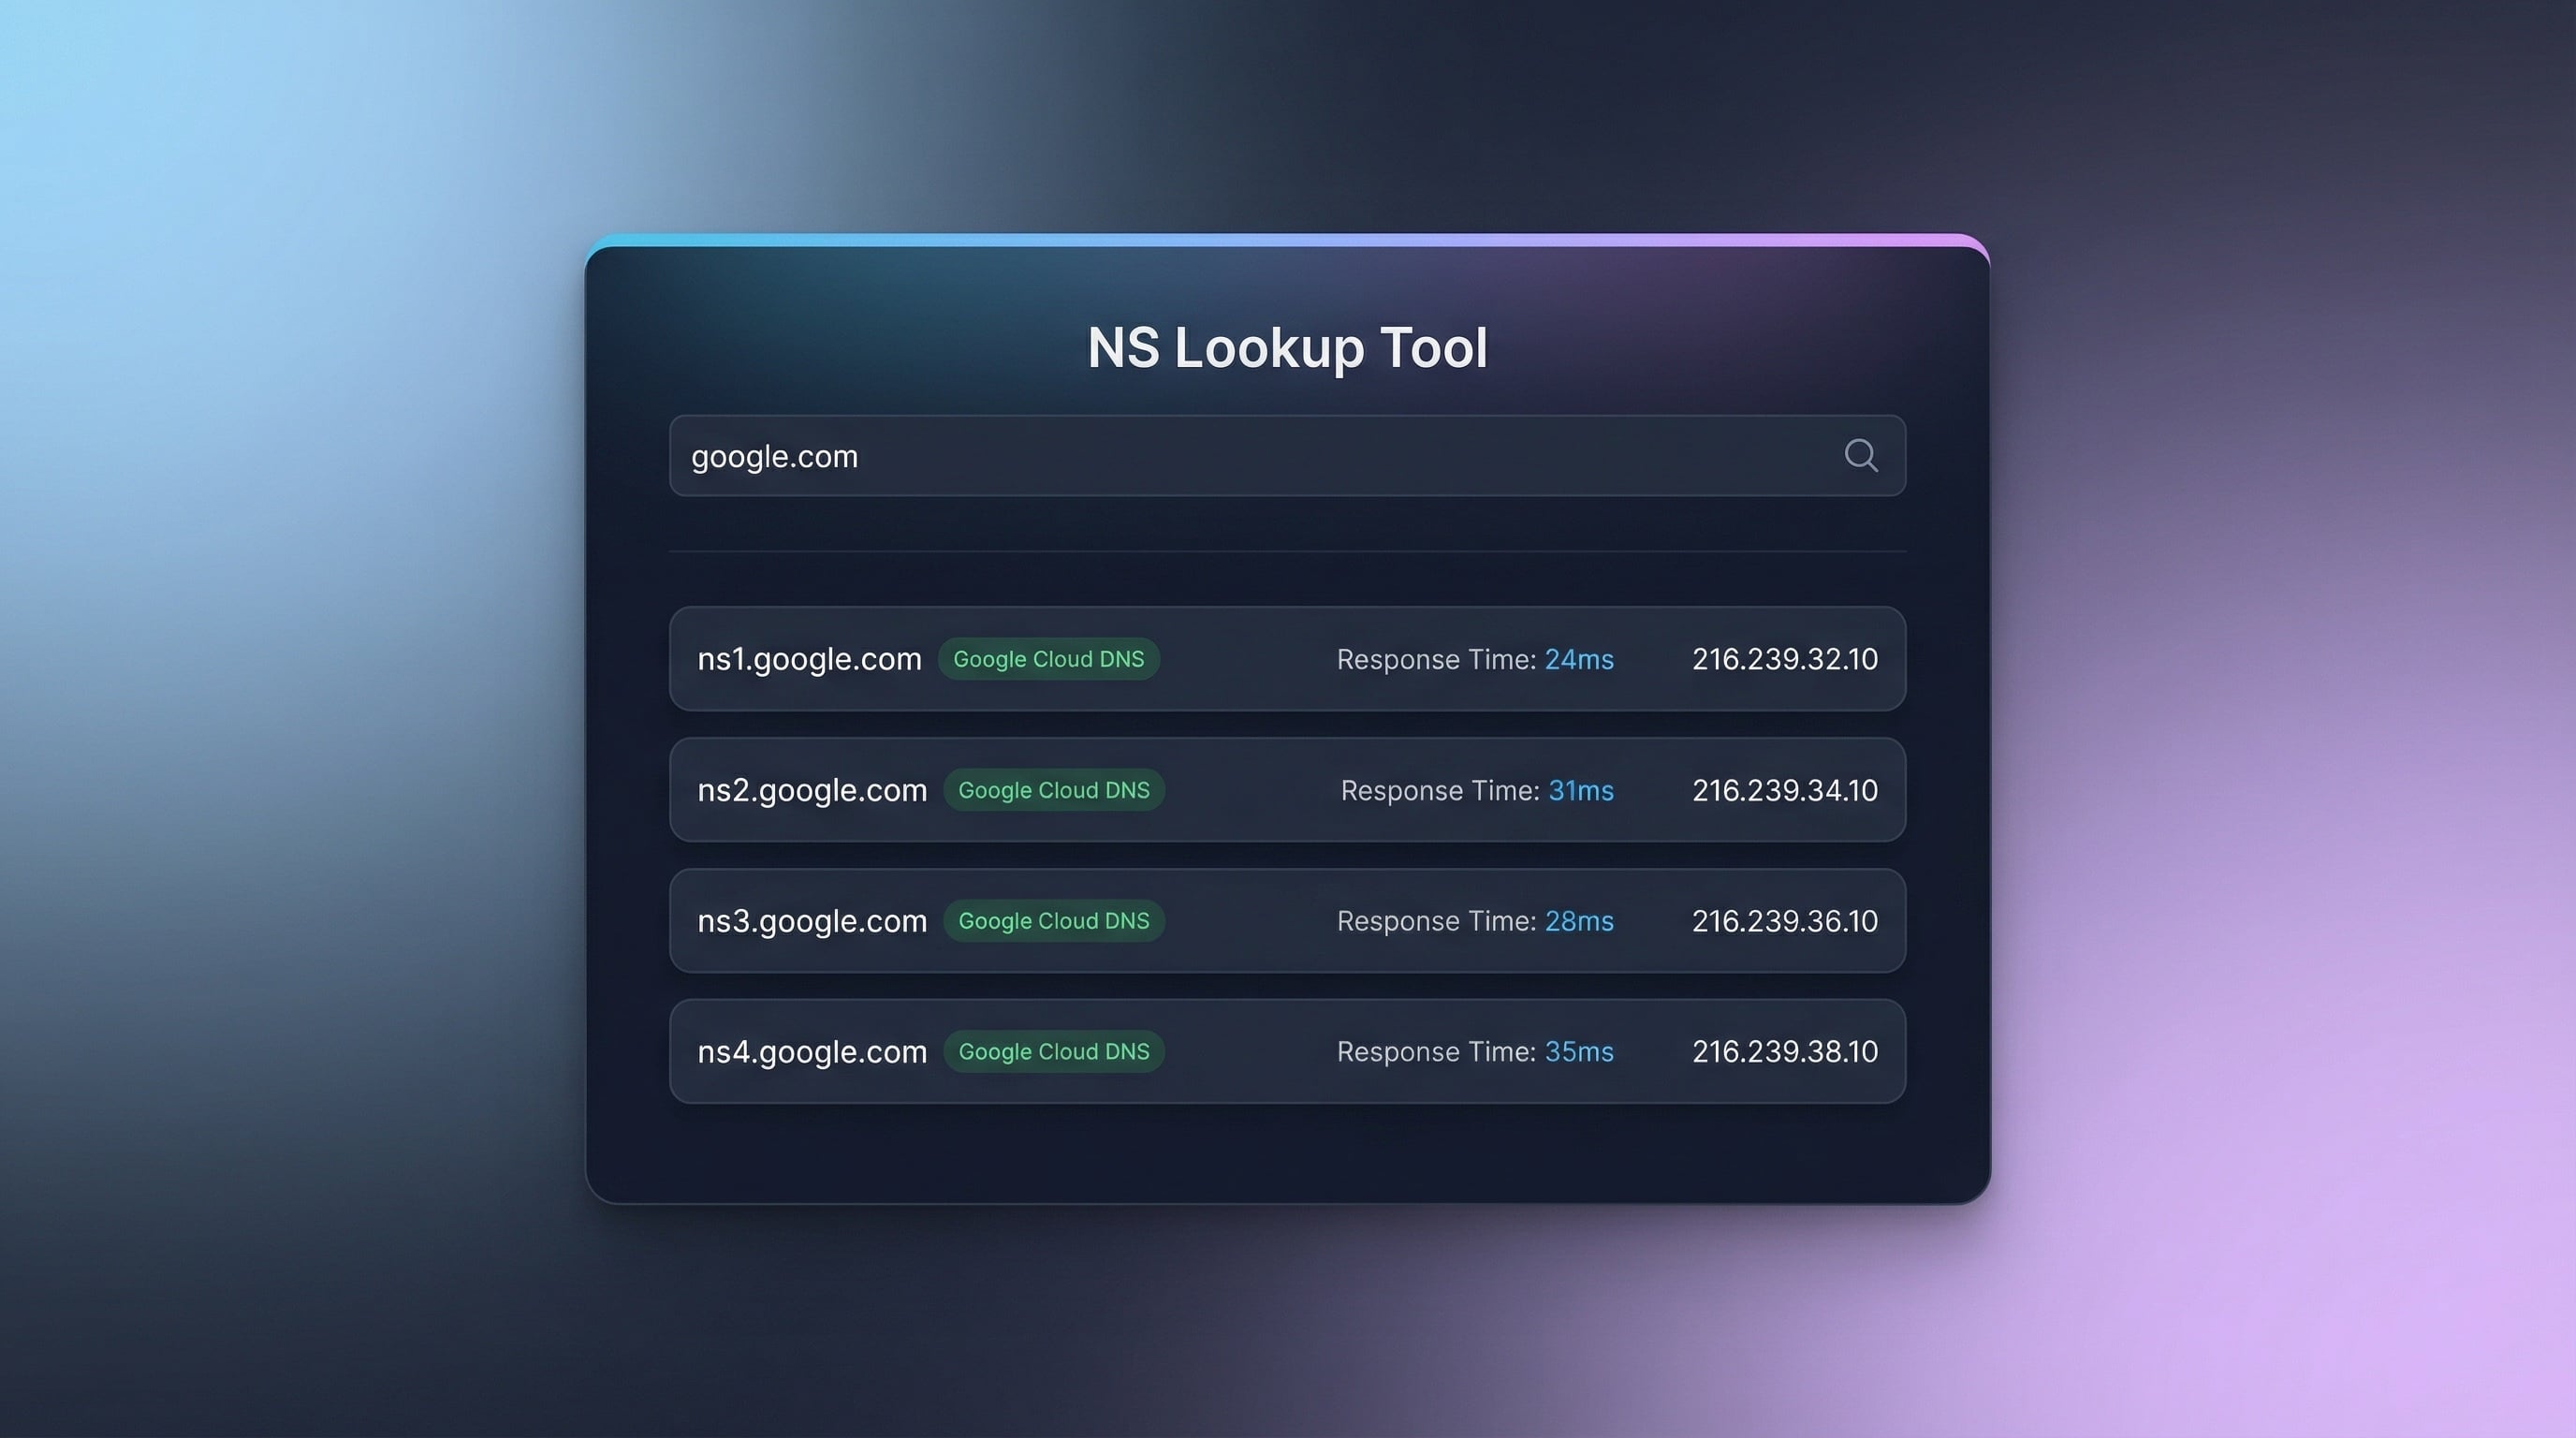Click the search magnifier icon

pyautogui.click(x=1860, y=456)
